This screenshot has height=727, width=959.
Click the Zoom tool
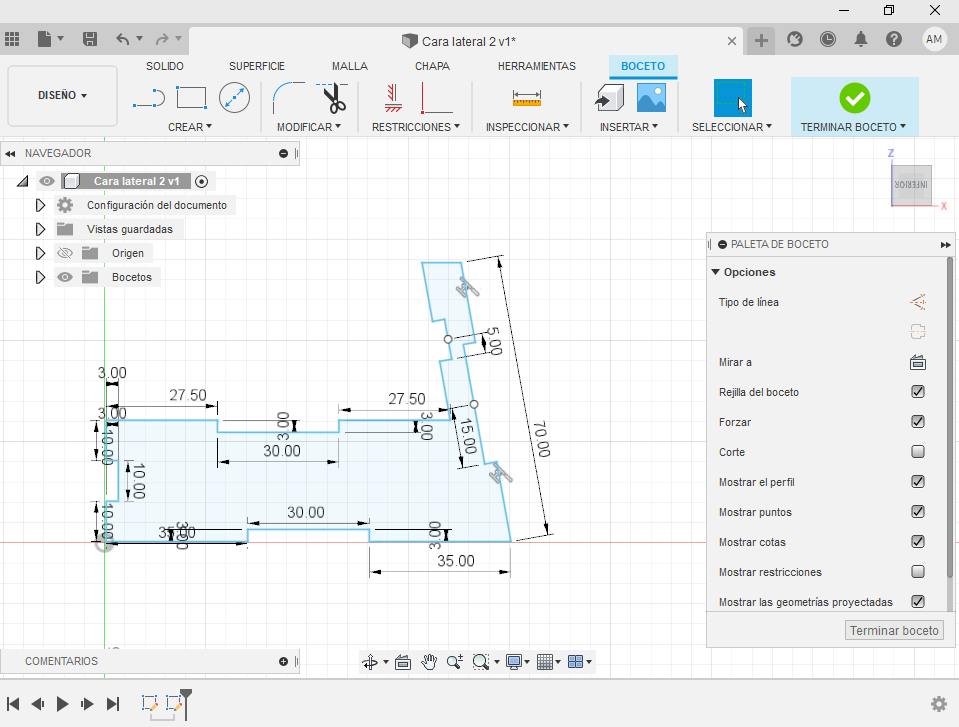[x=454, y=662]
